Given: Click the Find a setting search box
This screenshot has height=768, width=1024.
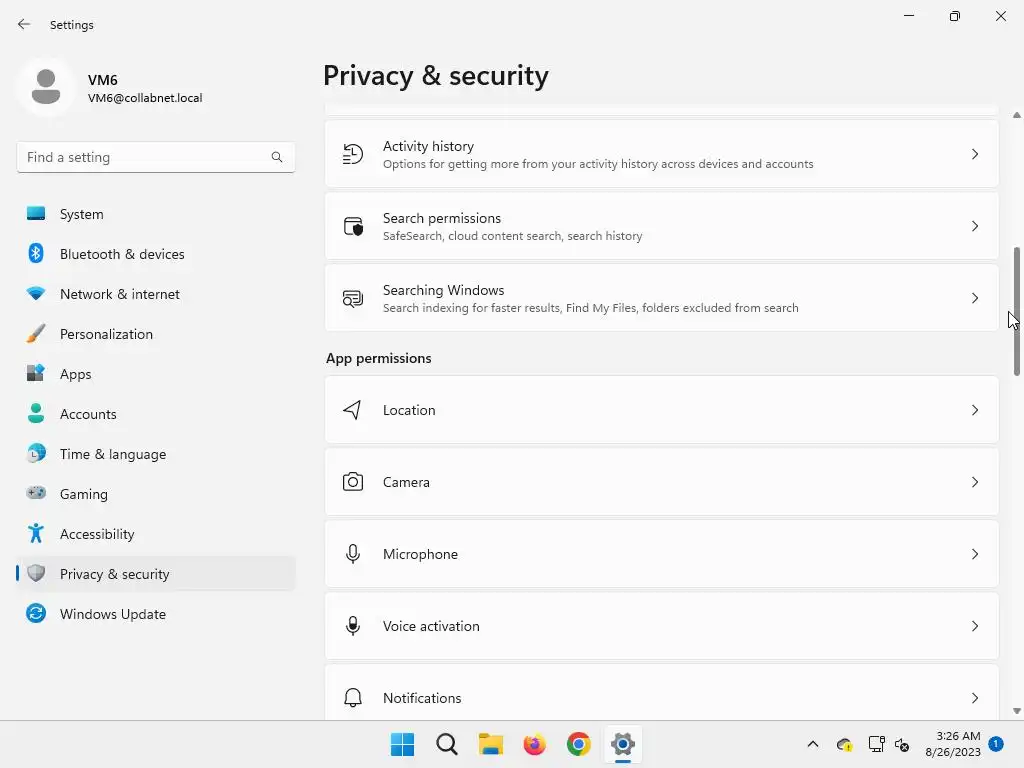Looking at the screenshot, I should click(x=145, y=157).
